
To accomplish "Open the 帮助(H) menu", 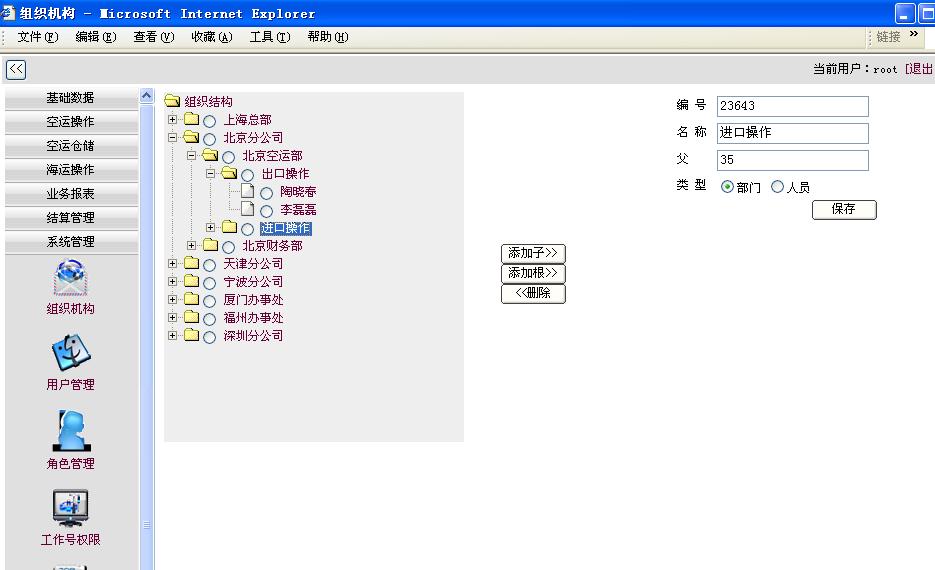I will (x=328, y=37).
